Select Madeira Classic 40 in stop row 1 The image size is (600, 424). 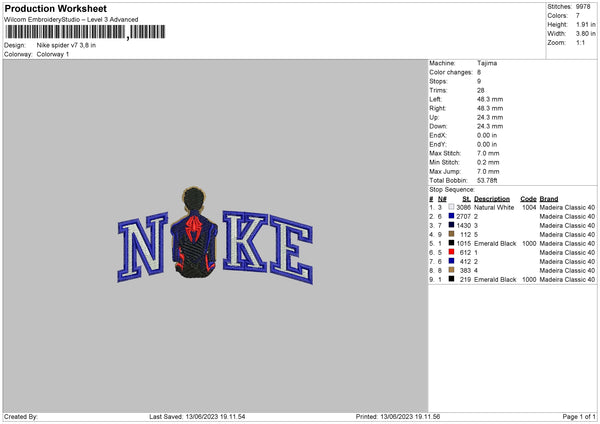[x=567, y=207]
